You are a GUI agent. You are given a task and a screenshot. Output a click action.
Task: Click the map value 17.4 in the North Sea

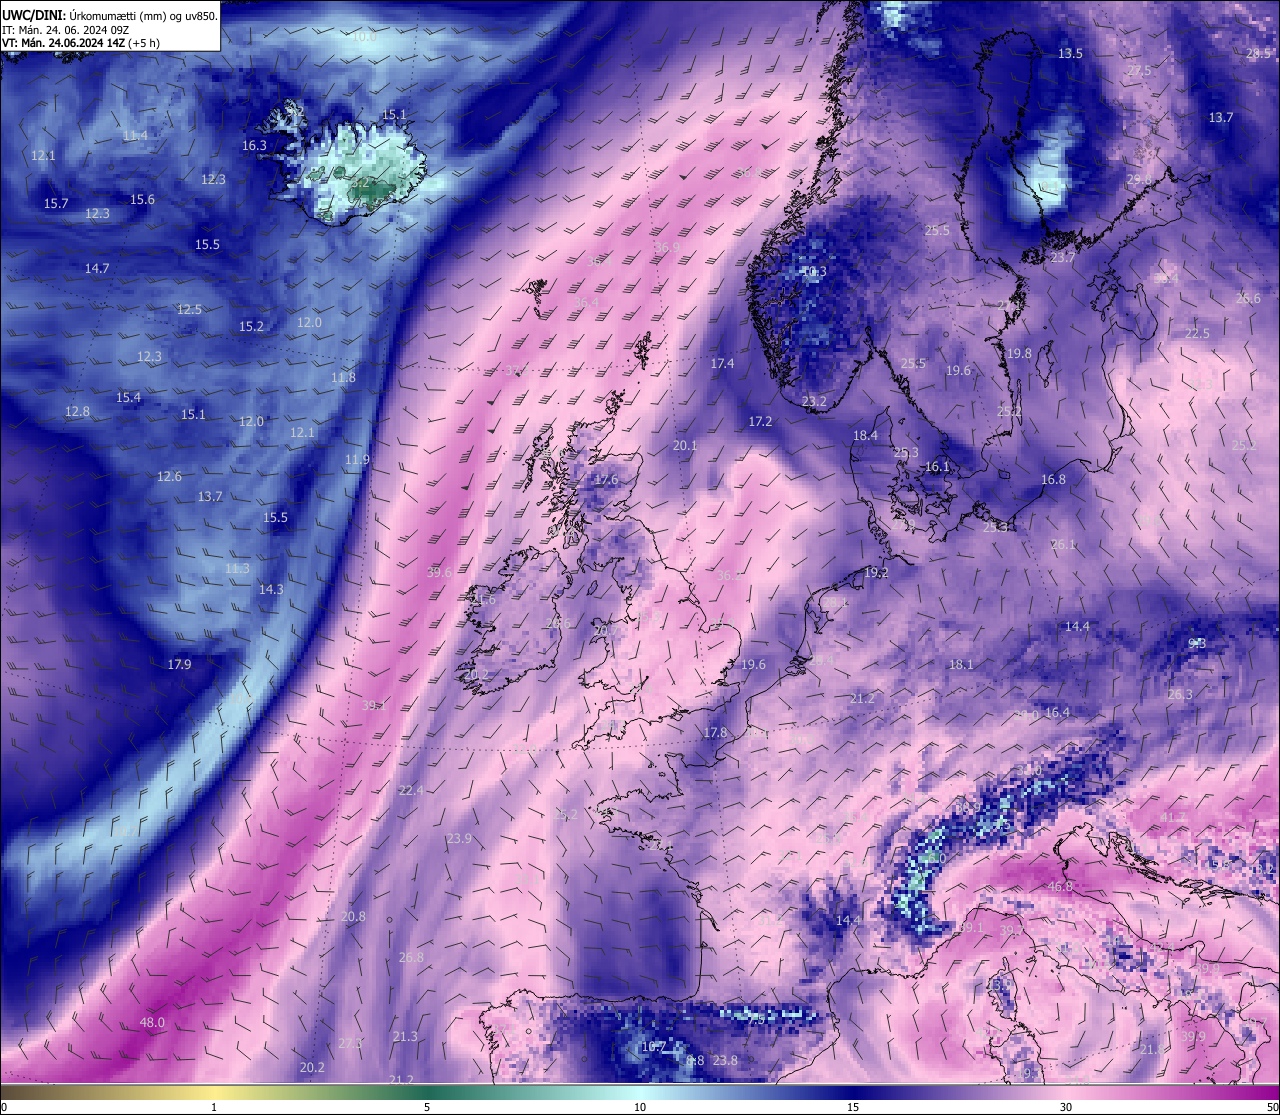tap(722, 363)
